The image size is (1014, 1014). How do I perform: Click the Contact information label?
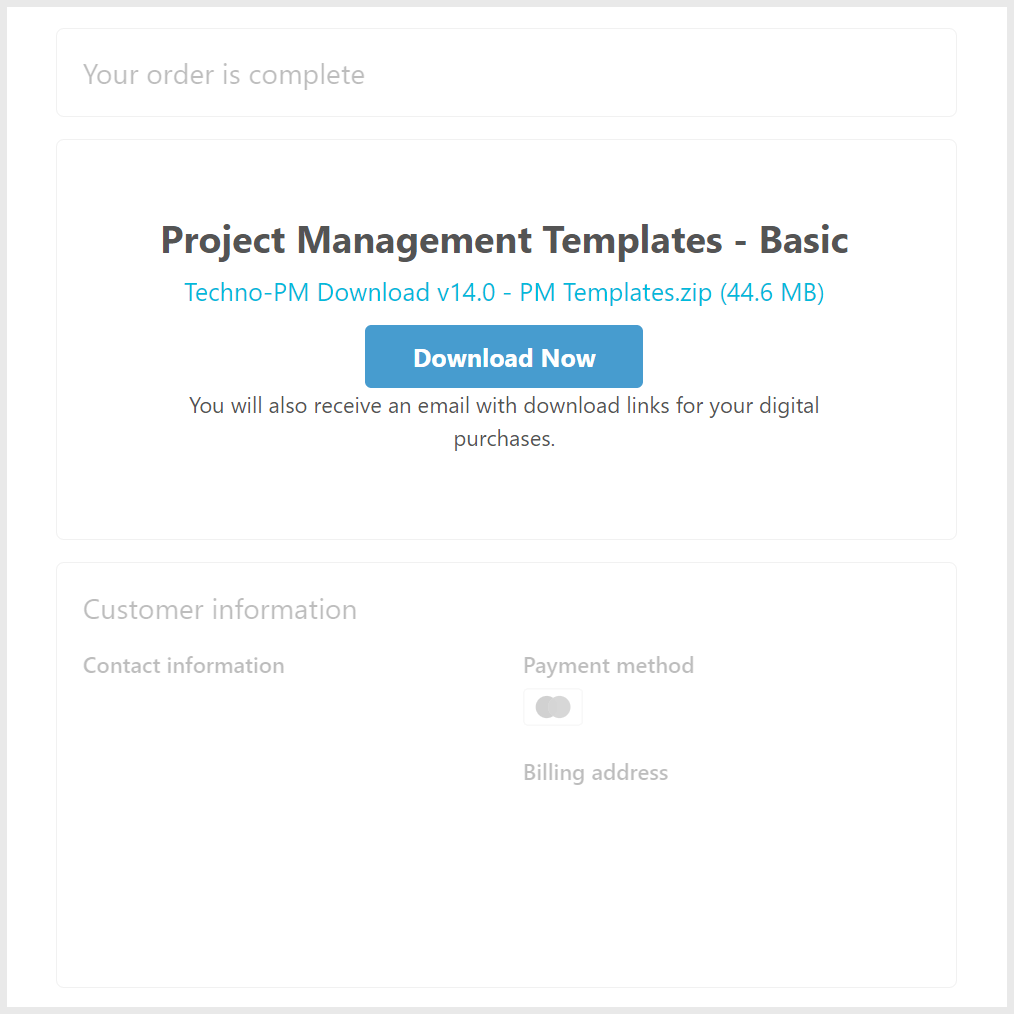(x=183, y=665)
